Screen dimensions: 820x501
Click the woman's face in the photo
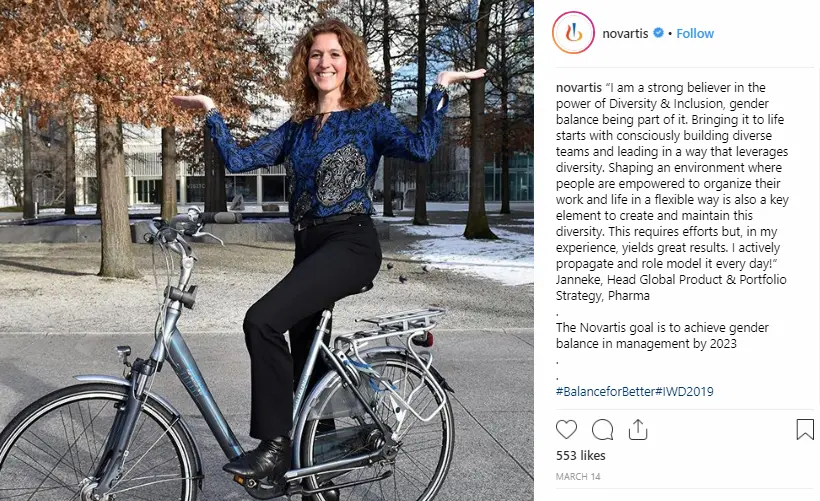[326, 62]
